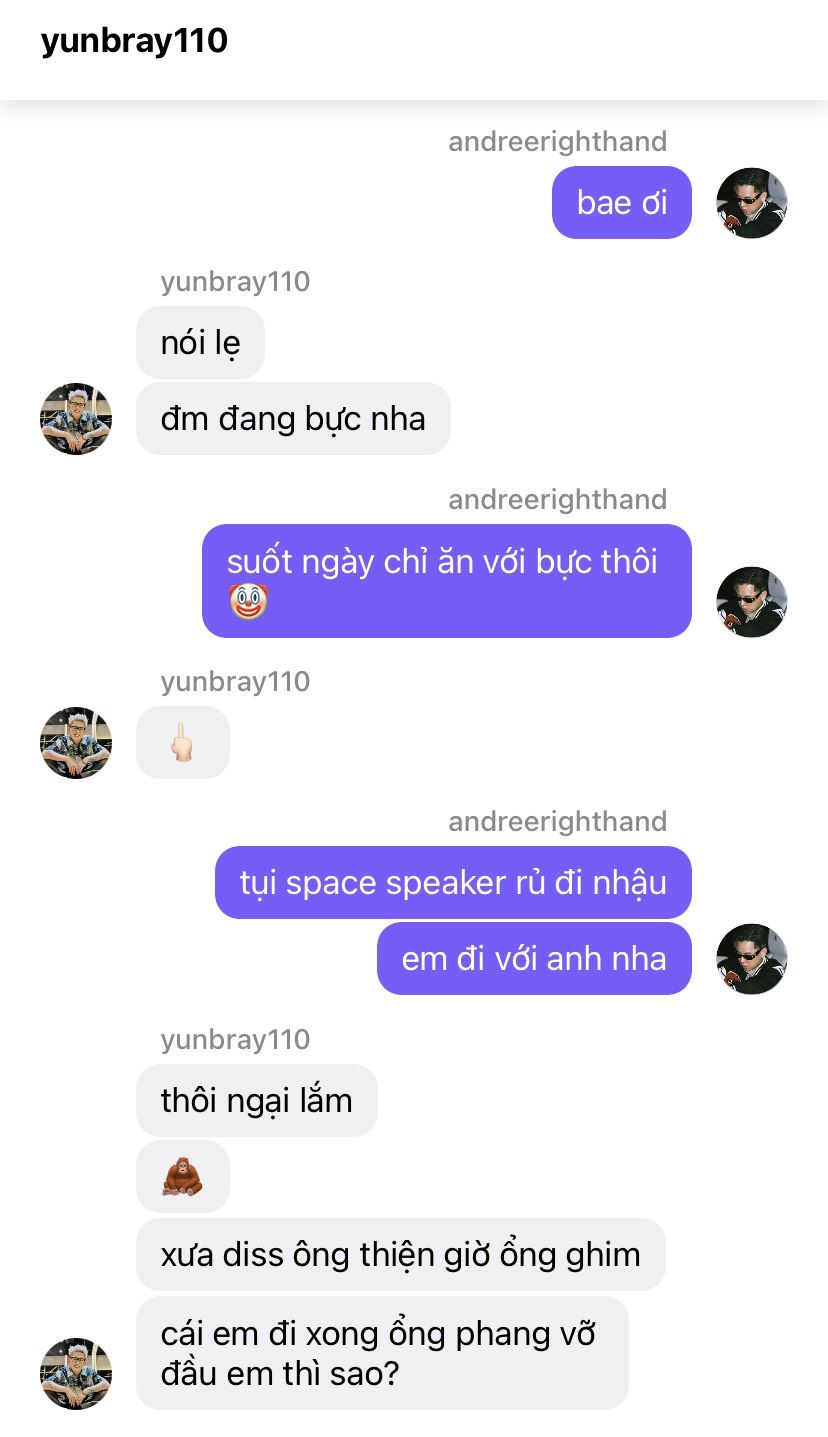This screenshot has height=1437, width=828.
Task: Open the yunbray110 avatar beside "đm đang bực nha"
Action: tap(76, 418)
